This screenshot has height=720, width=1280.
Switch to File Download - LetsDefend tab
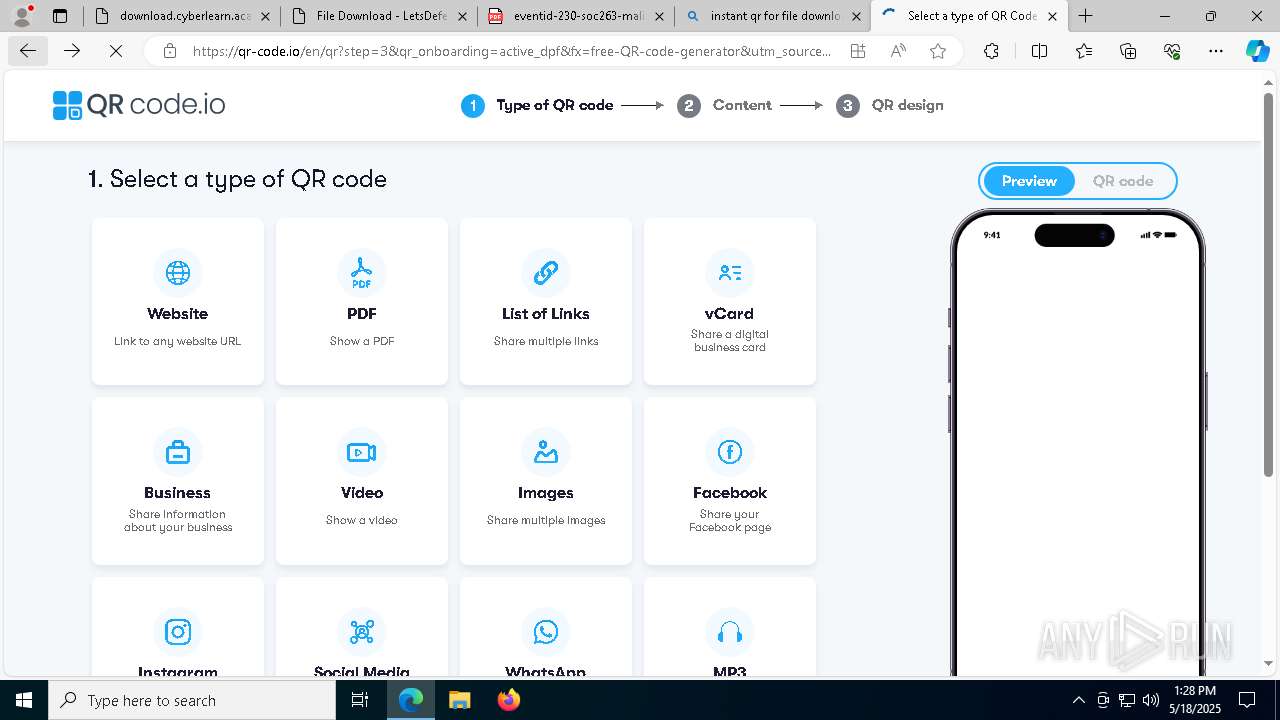click(x=378, y=16)
